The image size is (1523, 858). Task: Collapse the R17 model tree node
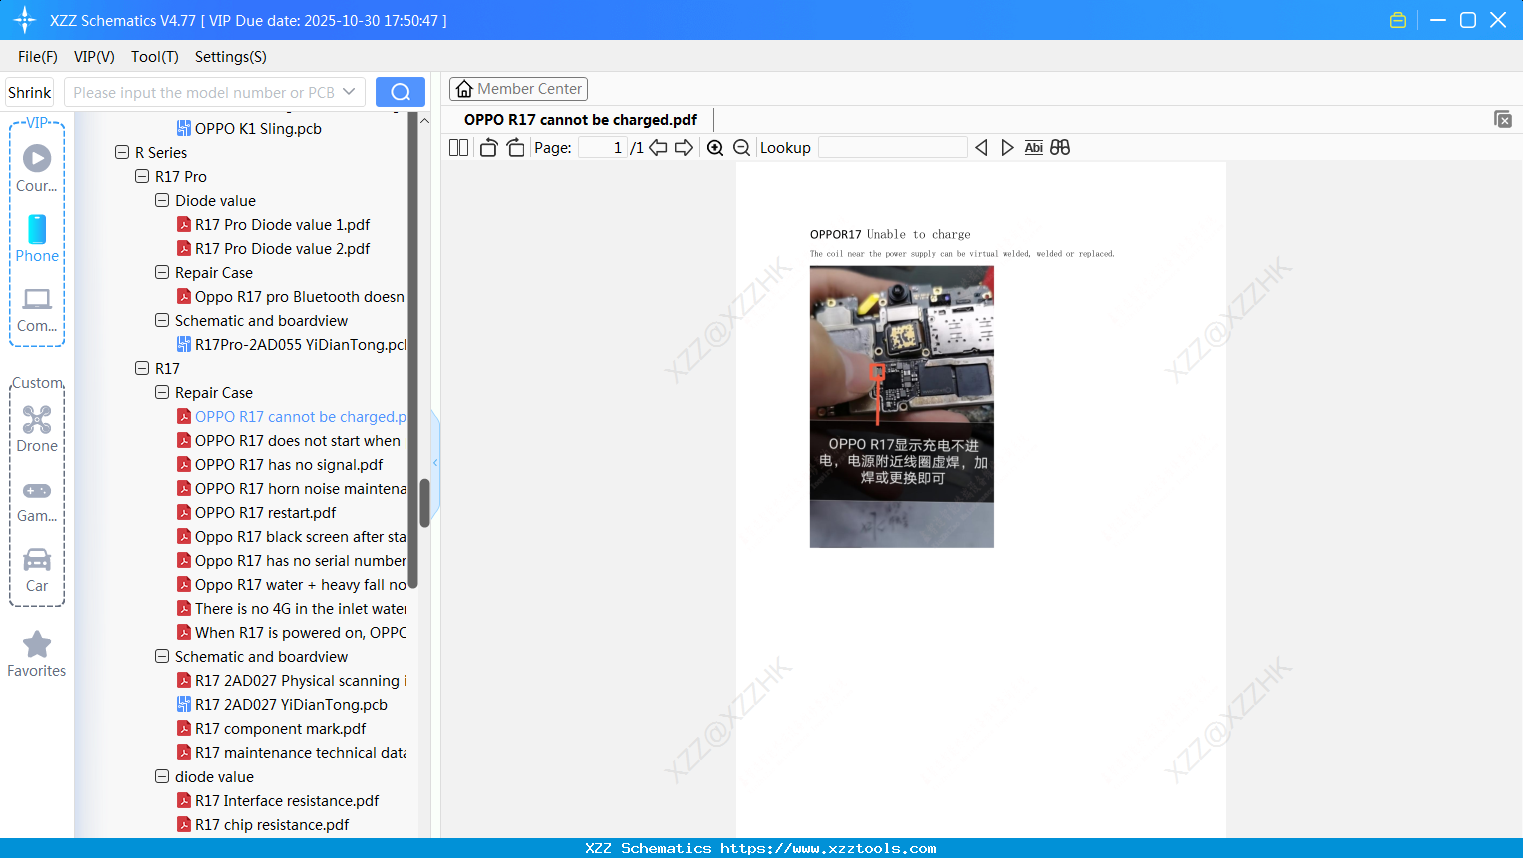(x=142, y=369)
